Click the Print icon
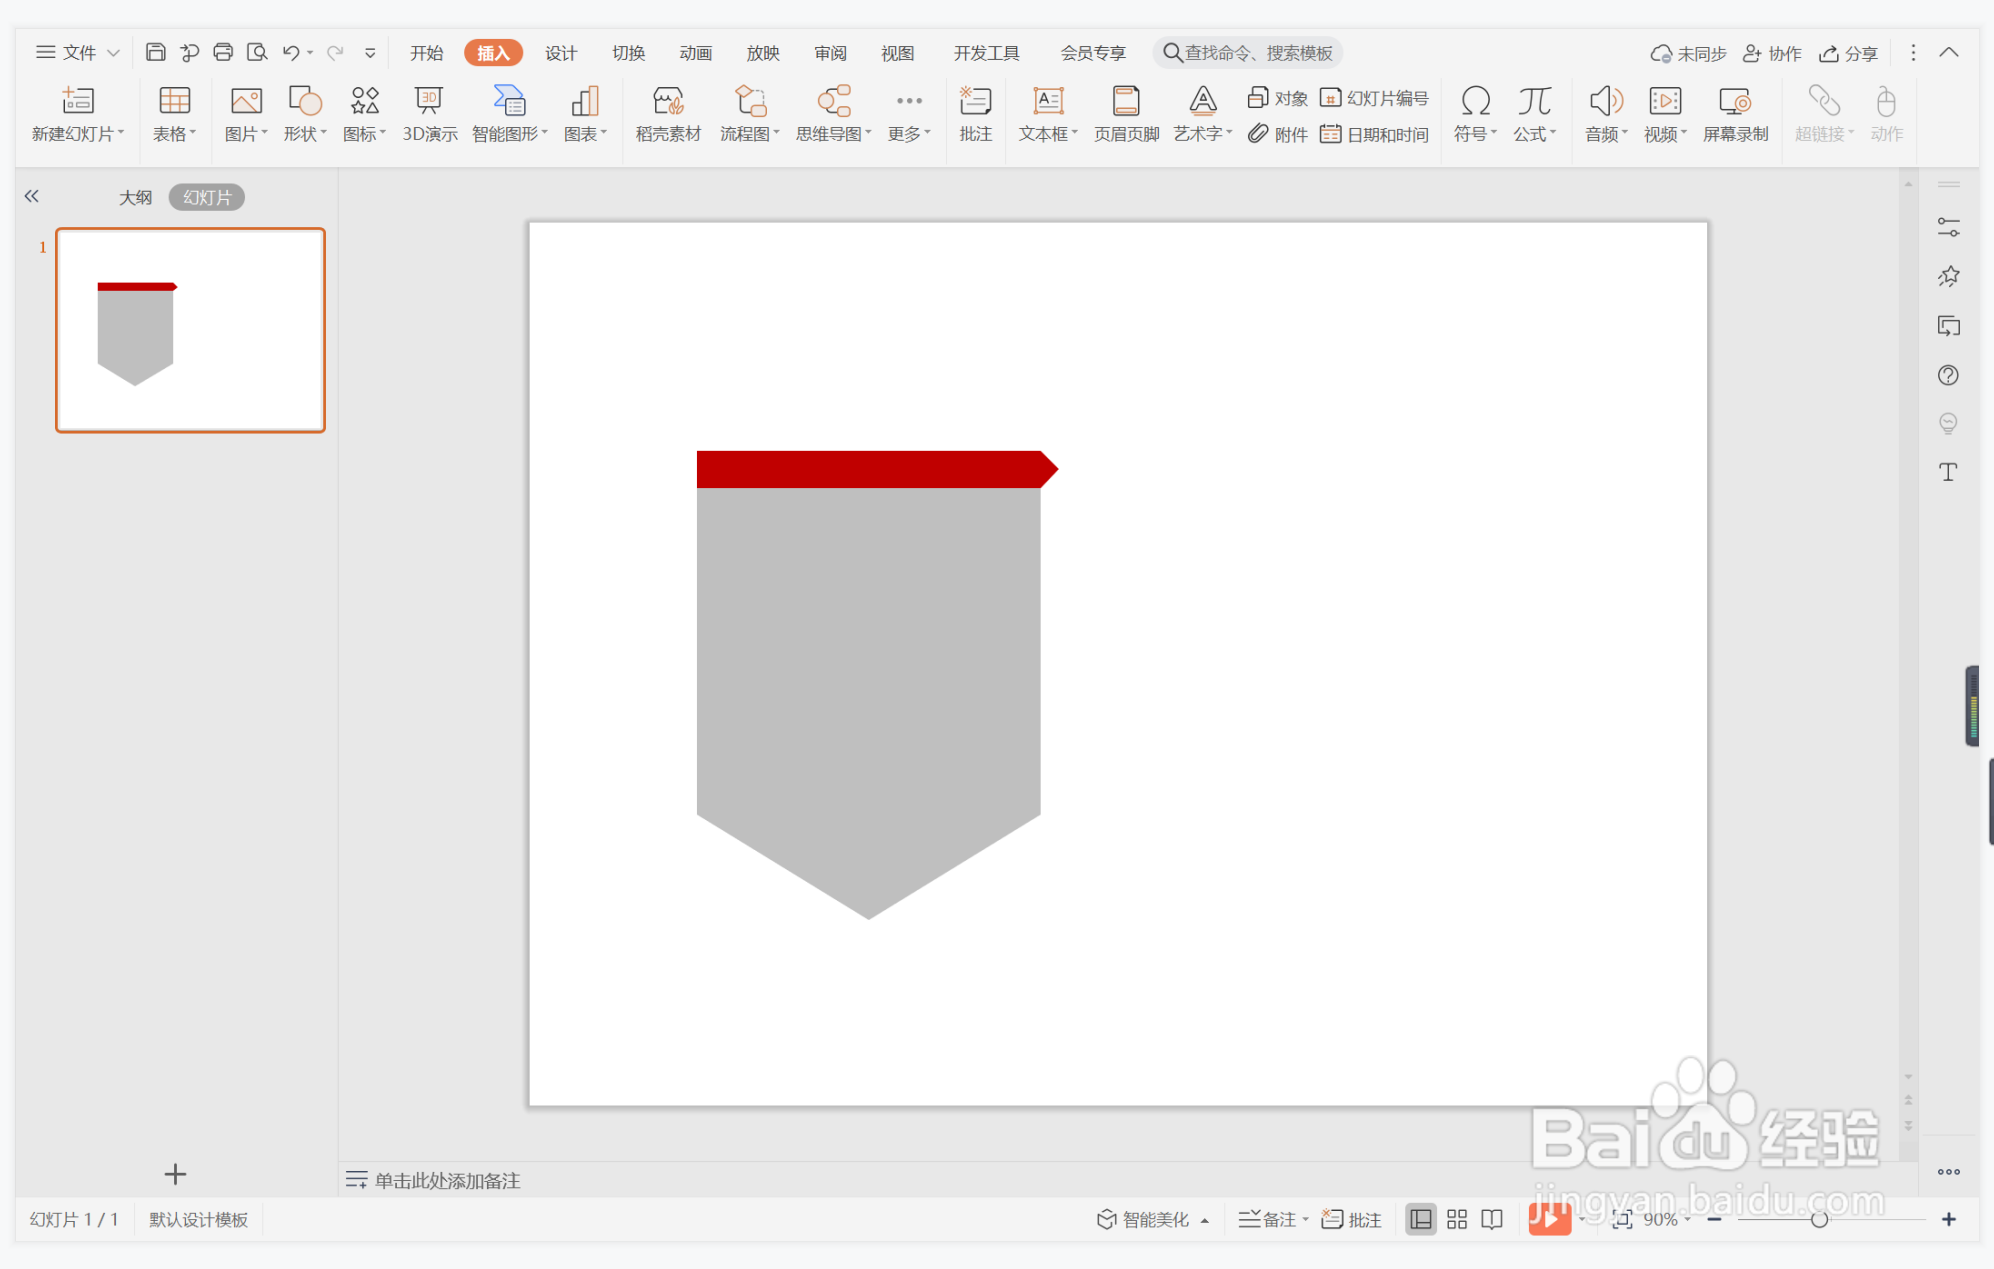 [223, 52]
